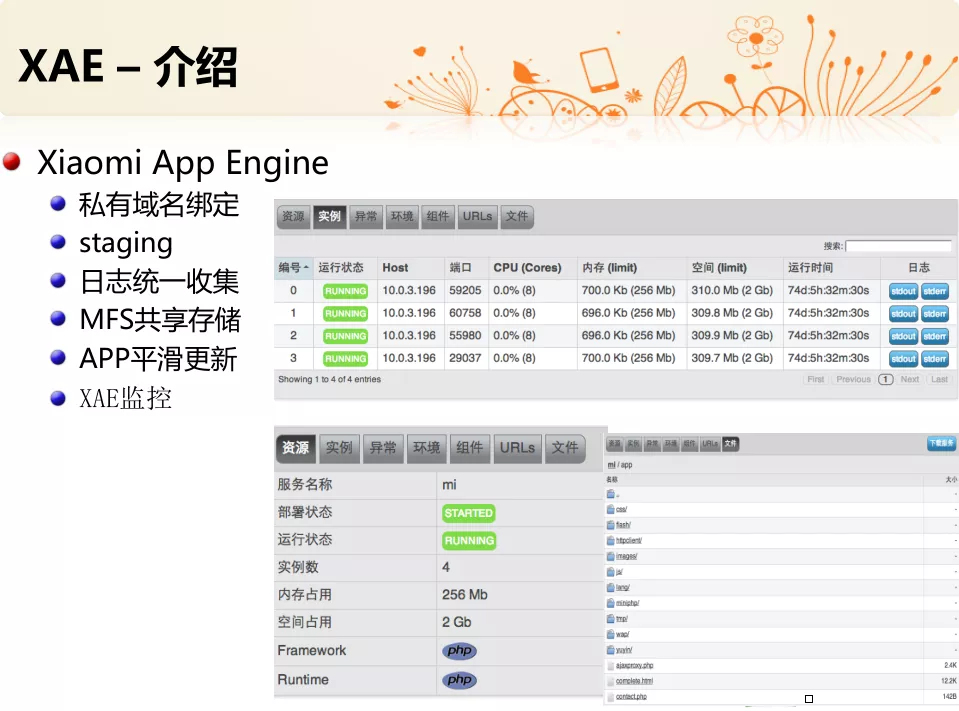Open 文件 tab in instances panel
The width and height of the screenshot is (959, 711).
tap(517, 216)
